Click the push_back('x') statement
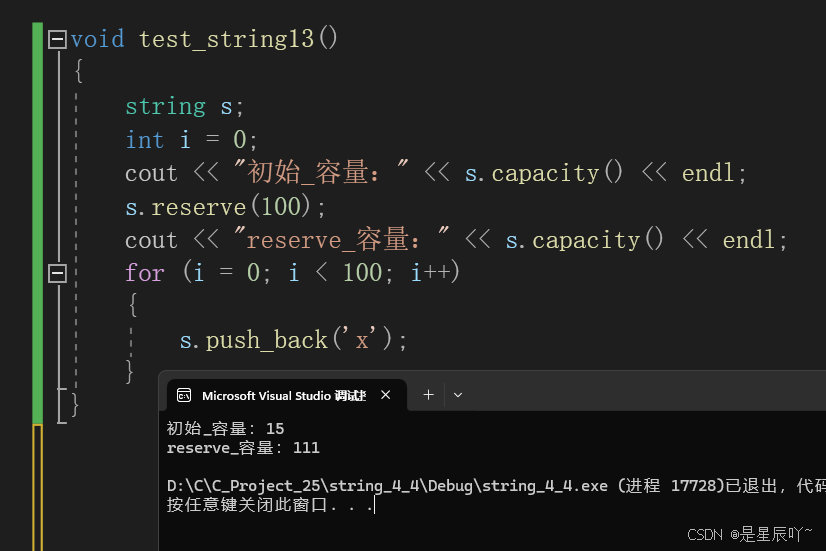This screenshot has height=551, width=826. [x=293, y=340]
